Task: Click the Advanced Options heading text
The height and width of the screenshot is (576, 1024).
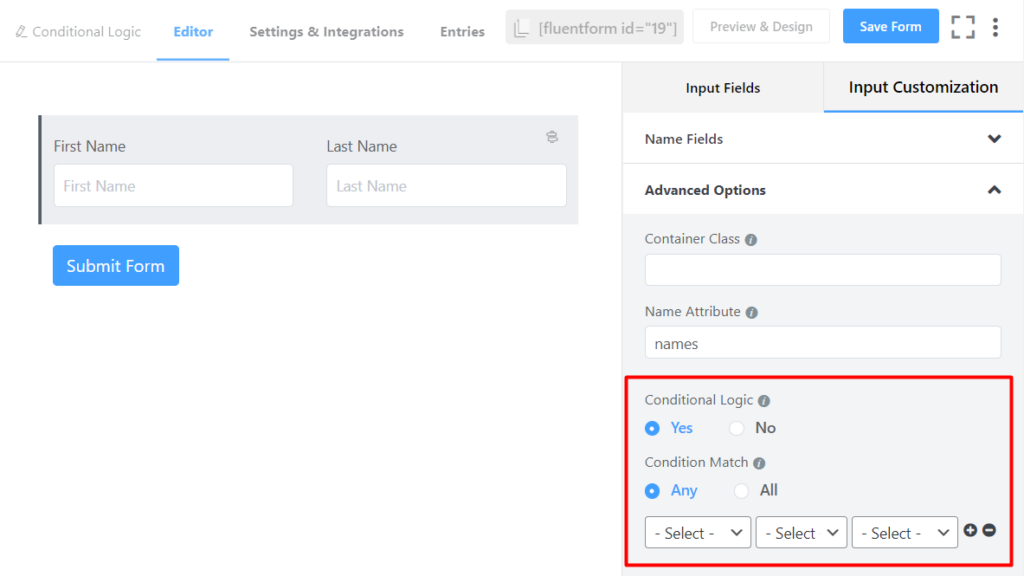Action: click(705, 190)
